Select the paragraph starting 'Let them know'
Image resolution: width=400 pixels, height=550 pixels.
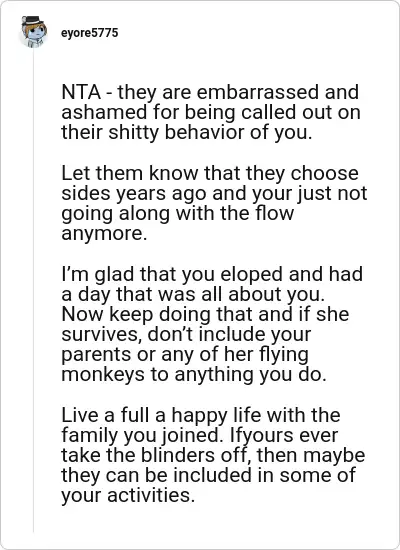pos(214,203)
